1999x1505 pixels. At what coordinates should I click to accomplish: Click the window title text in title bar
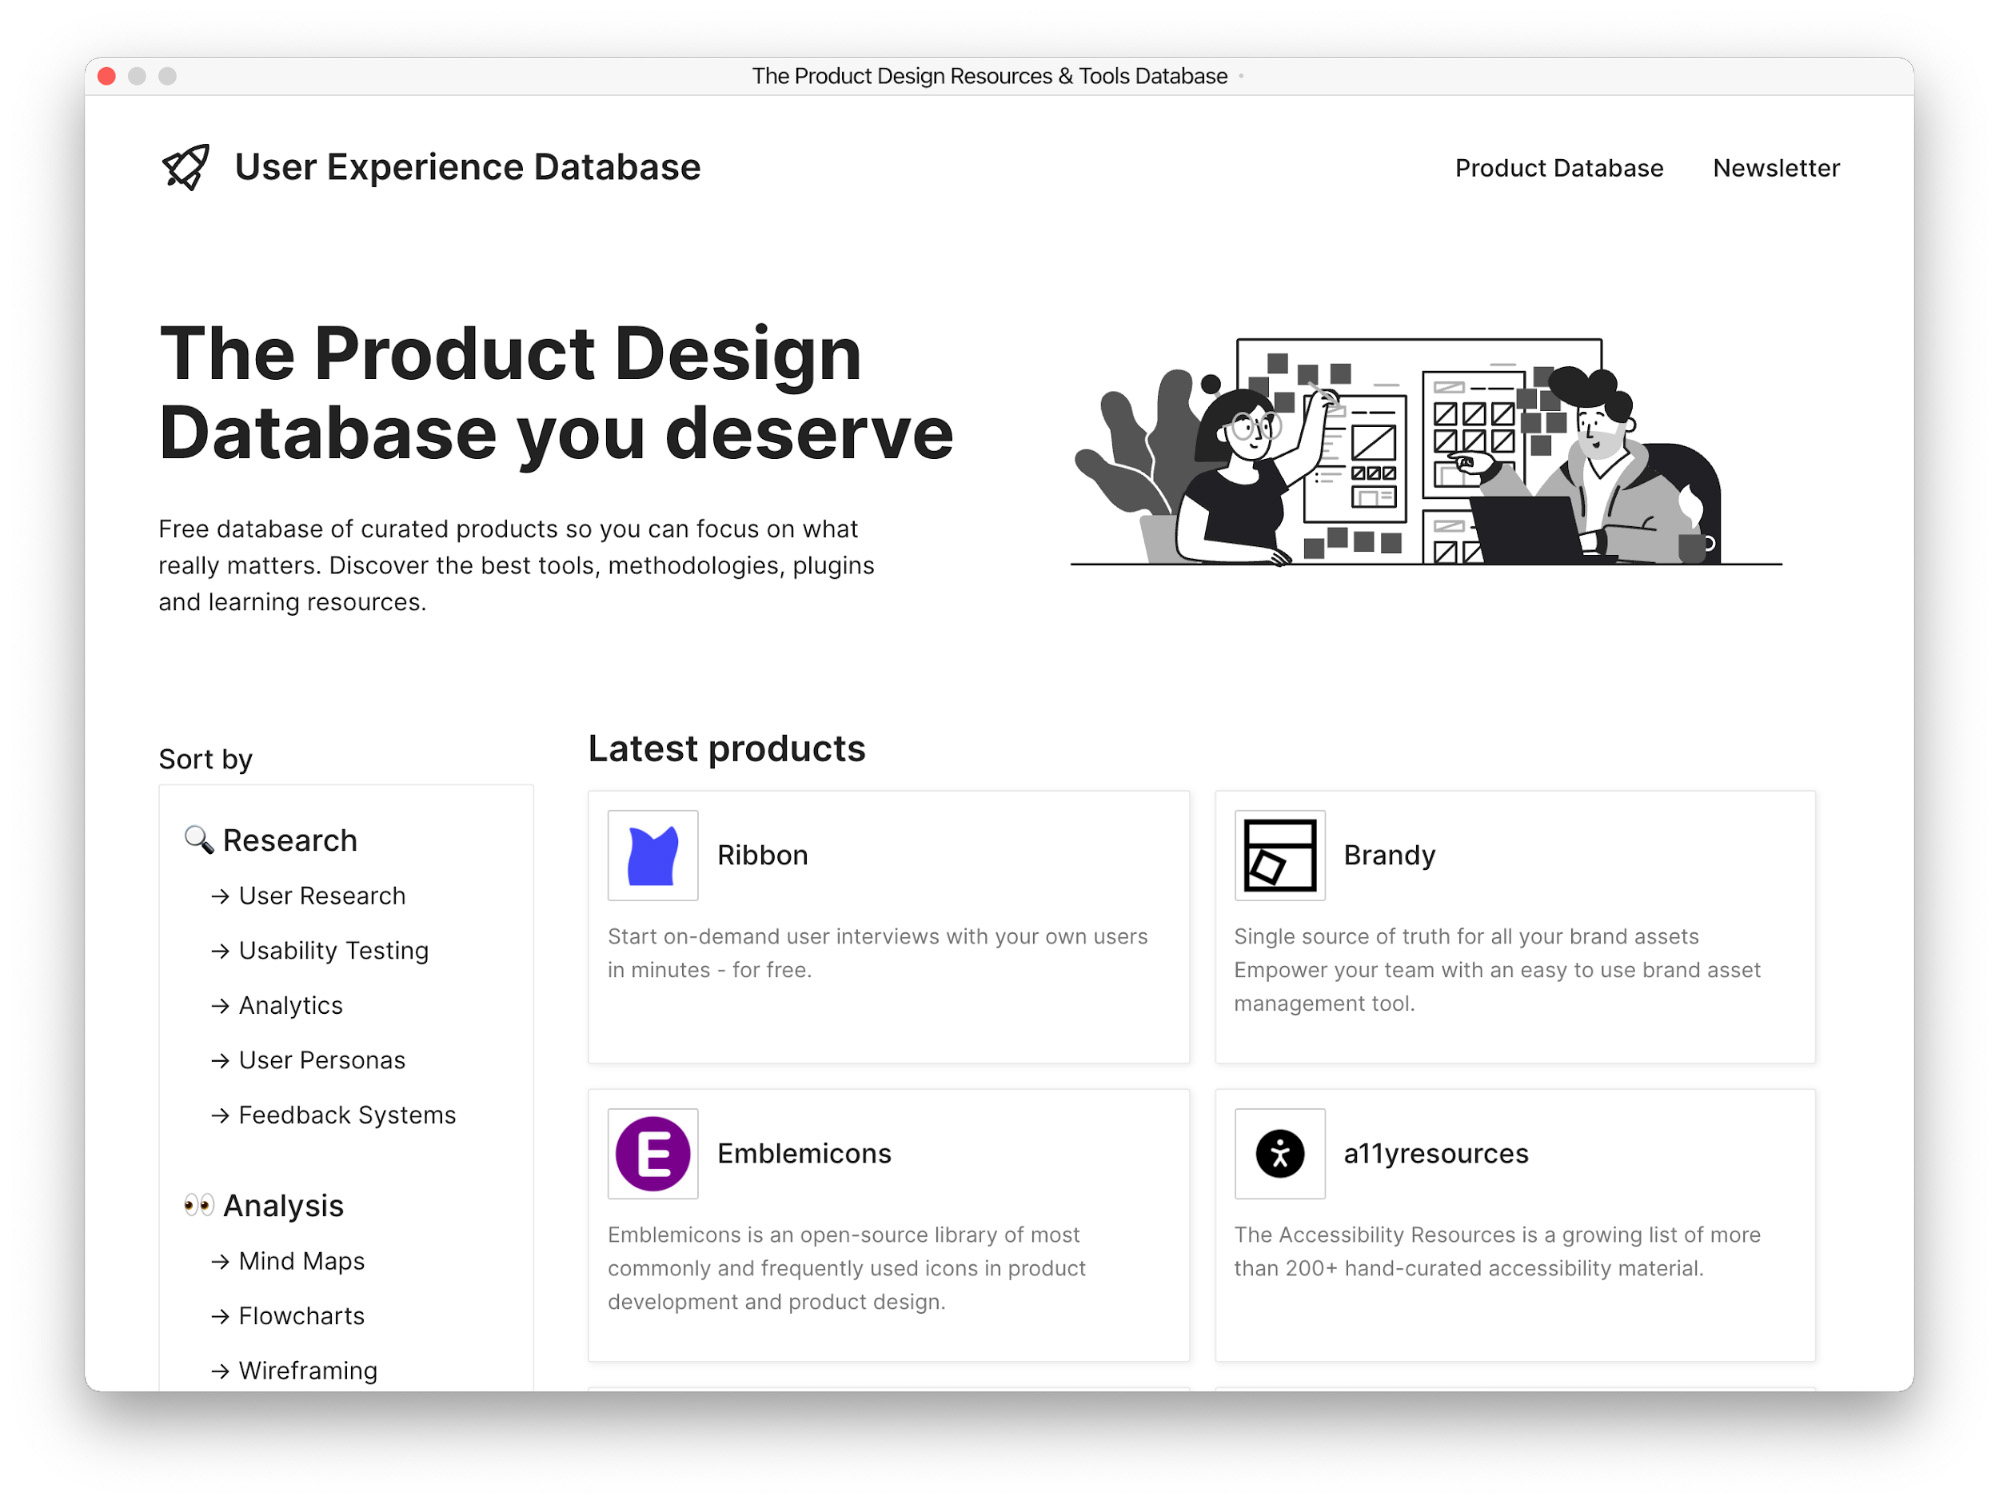(989, 76)
